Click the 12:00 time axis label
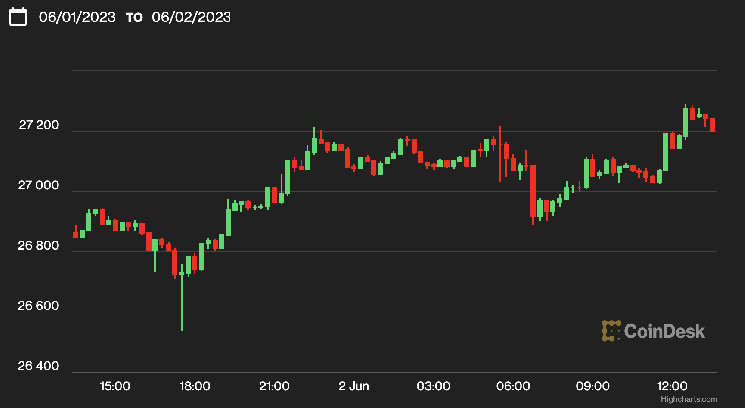Screen dimensions: 745x408 coord(672,386)
